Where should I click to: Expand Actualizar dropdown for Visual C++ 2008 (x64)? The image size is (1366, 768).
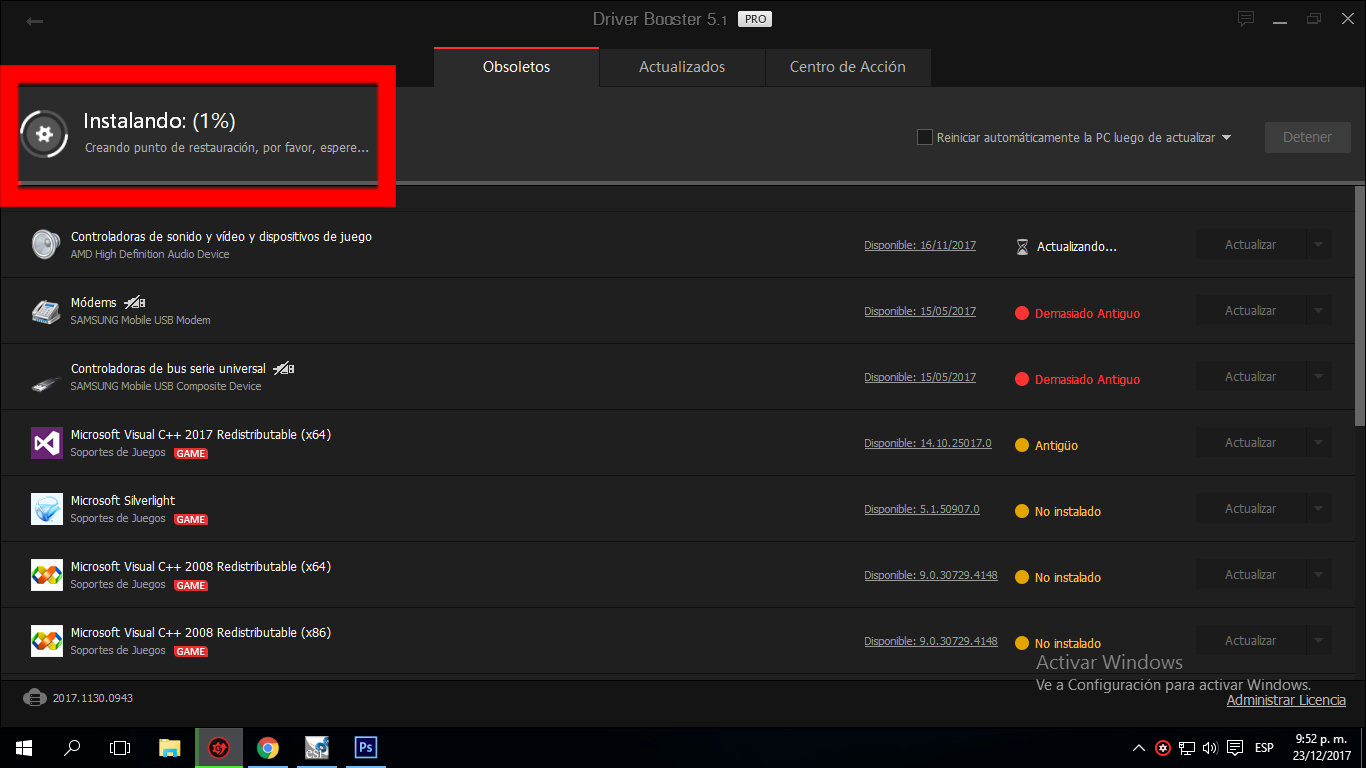[1318, 575]
